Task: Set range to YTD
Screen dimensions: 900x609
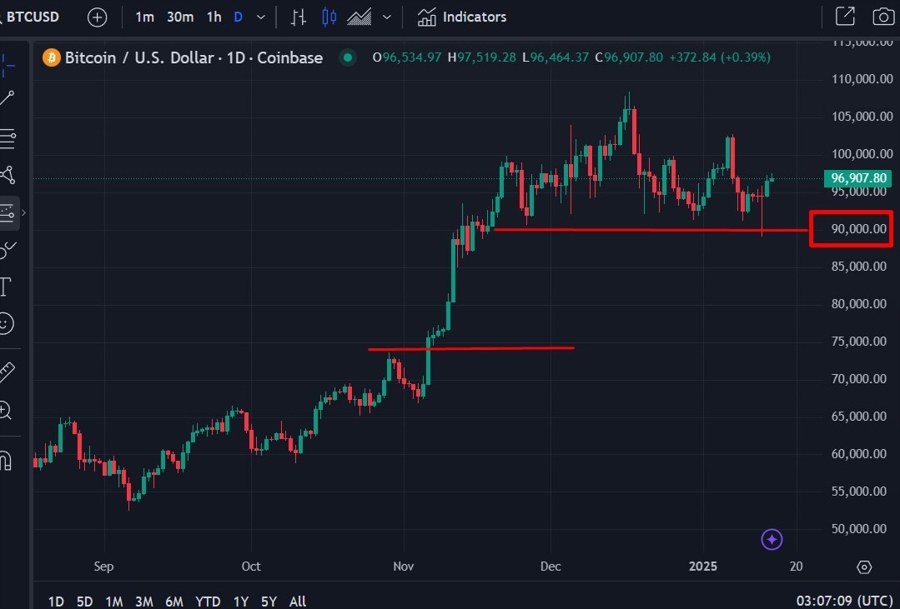Action: (208, 601)
